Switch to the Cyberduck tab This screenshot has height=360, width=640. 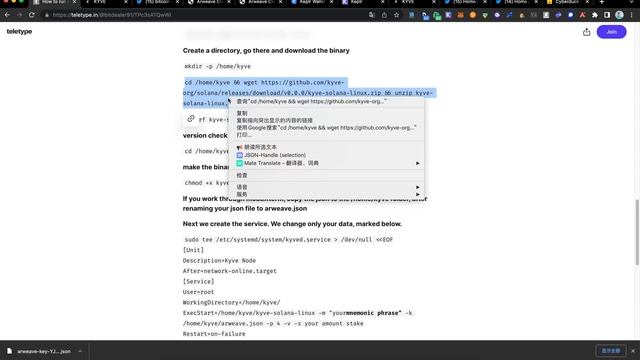click(x=567, y=2)
